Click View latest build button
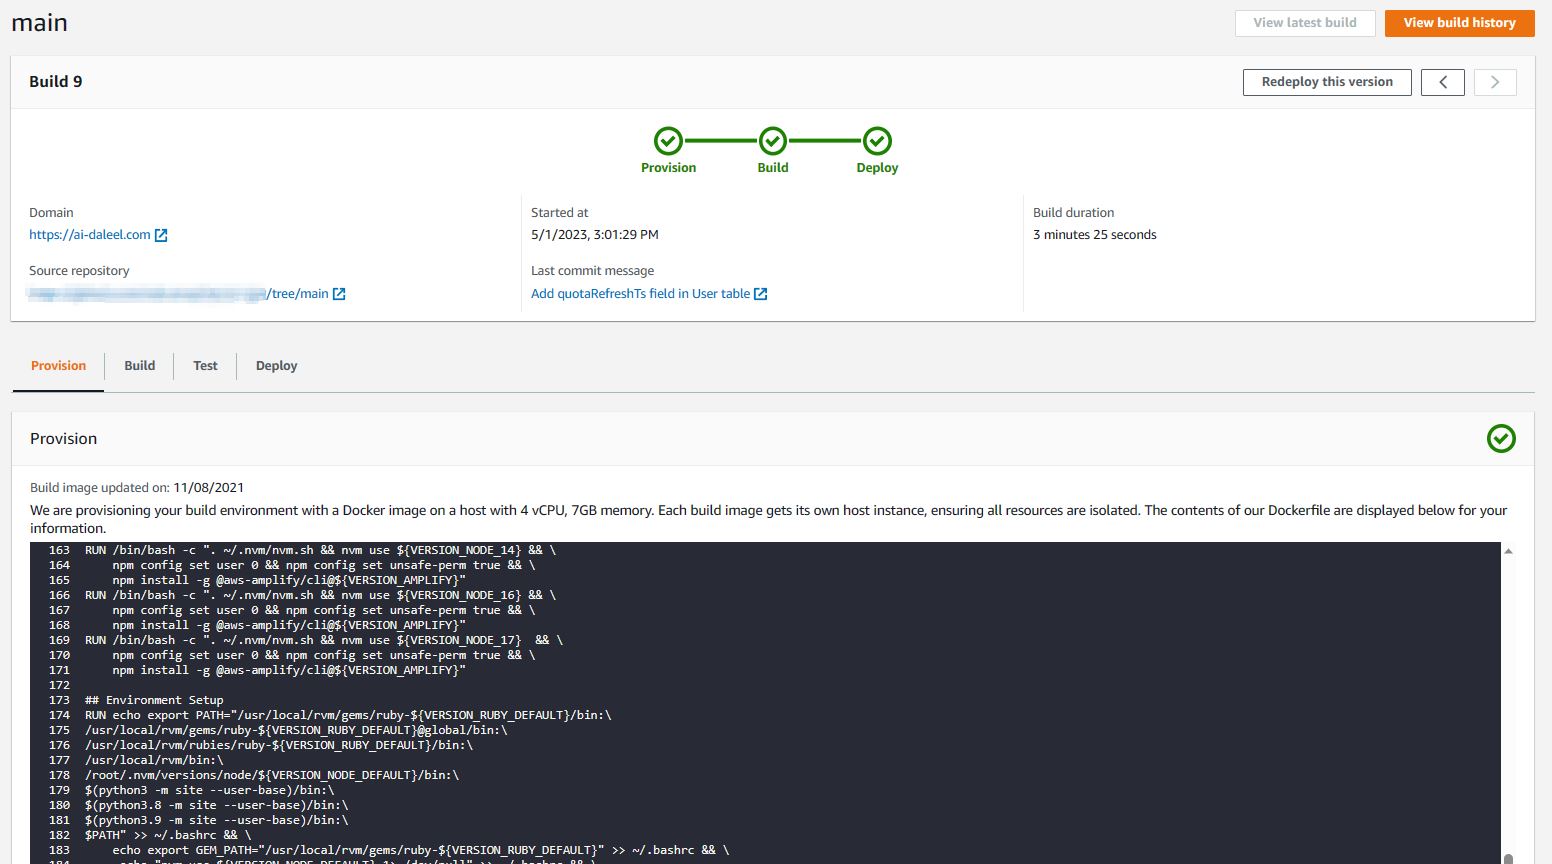This screenshot has width=1552, height=864. (1305, 23)
